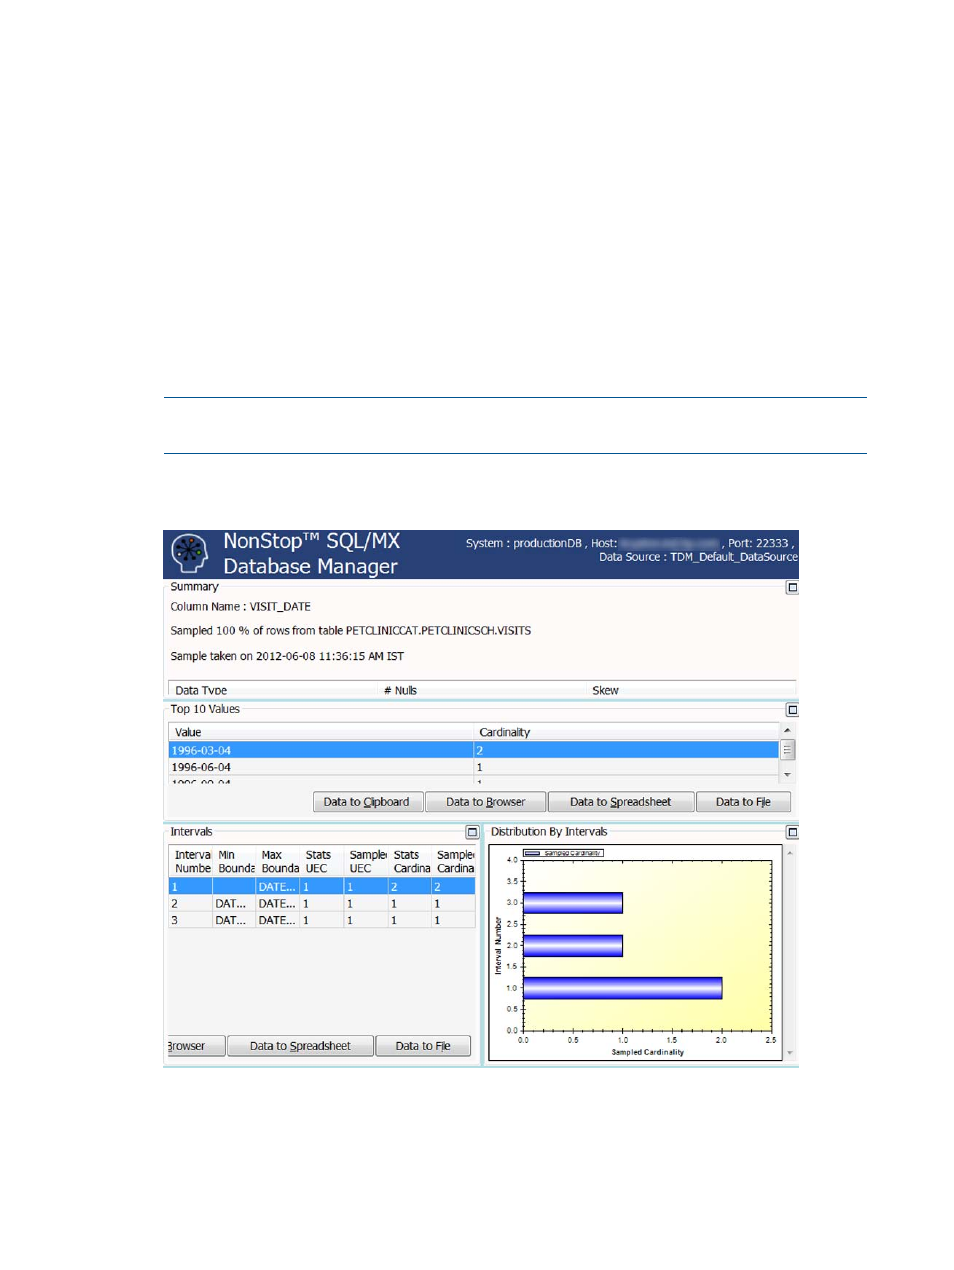
Task: Select interval row 2 in Intervals table
Action: 322,903
